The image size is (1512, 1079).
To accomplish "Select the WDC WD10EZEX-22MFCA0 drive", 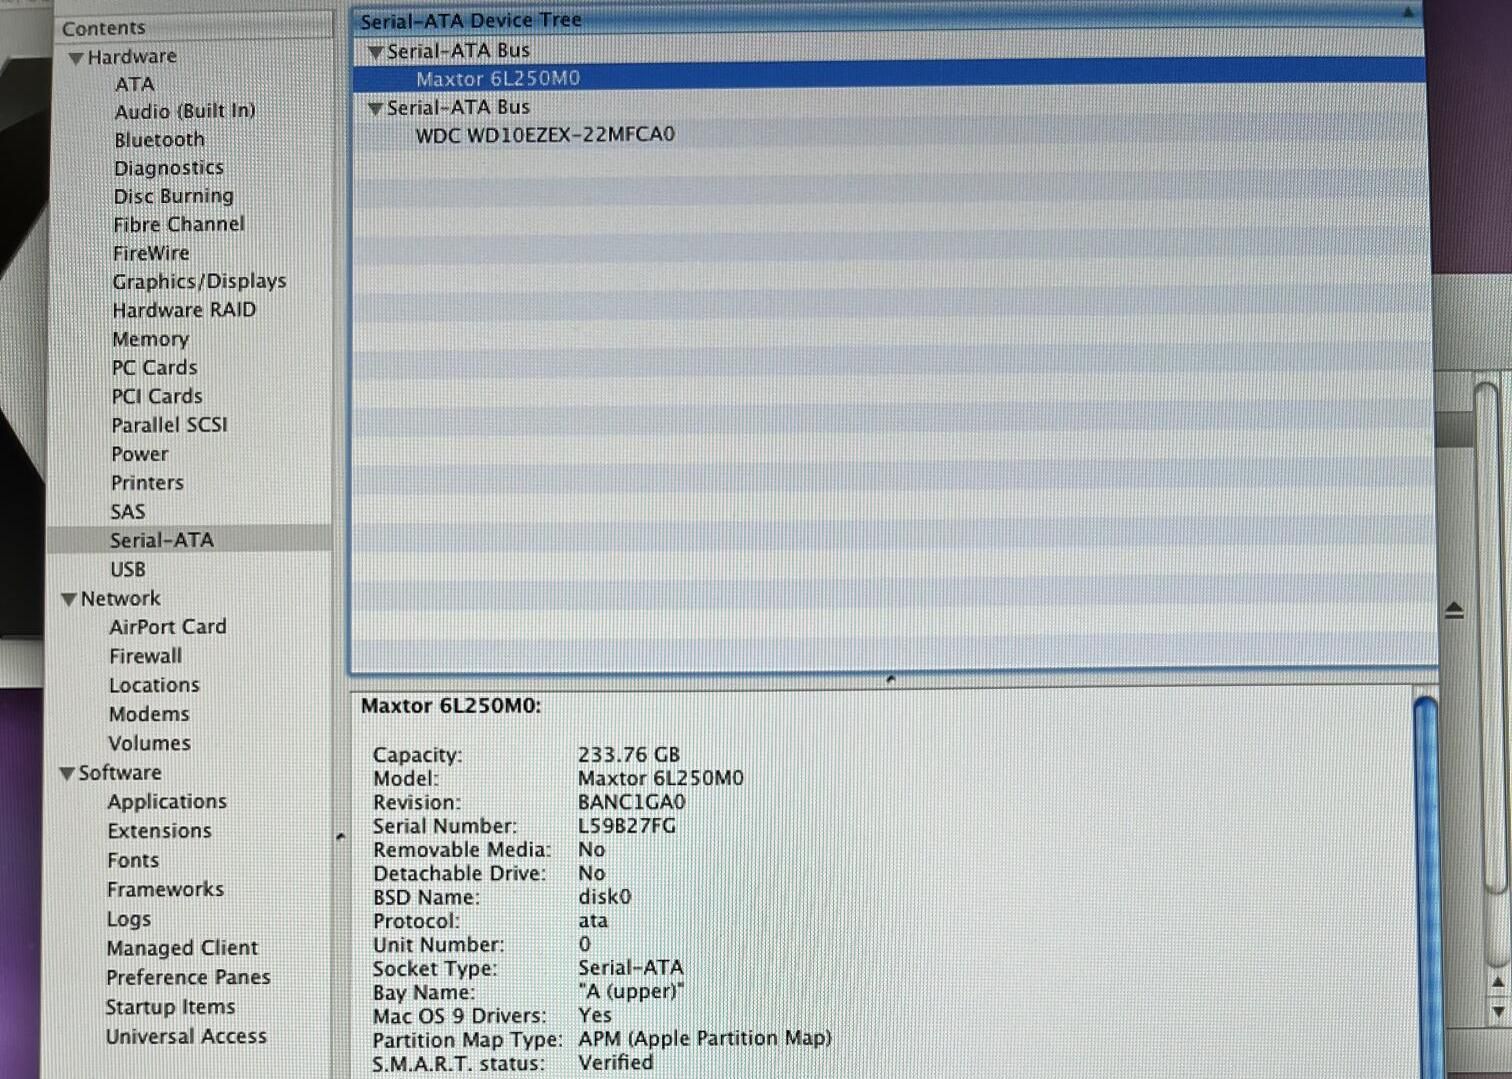I will [545, 135].
